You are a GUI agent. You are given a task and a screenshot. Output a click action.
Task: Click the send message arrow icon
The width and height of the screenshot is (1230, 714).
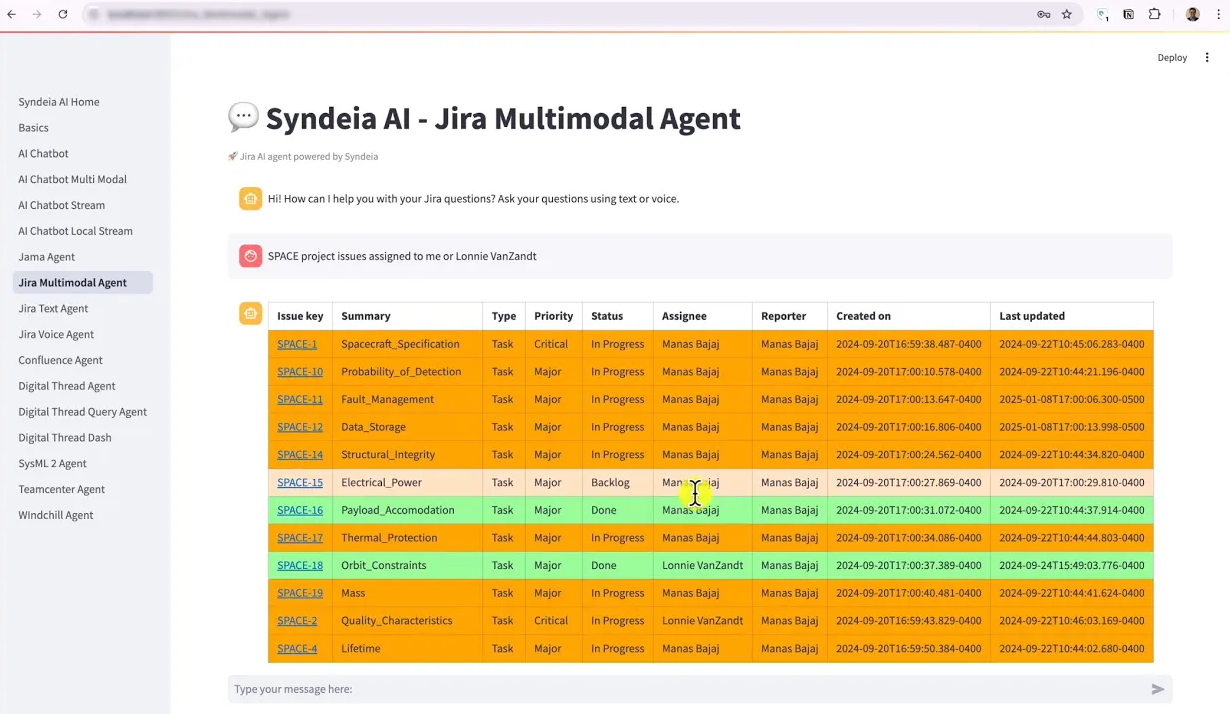coord(1158,689)
